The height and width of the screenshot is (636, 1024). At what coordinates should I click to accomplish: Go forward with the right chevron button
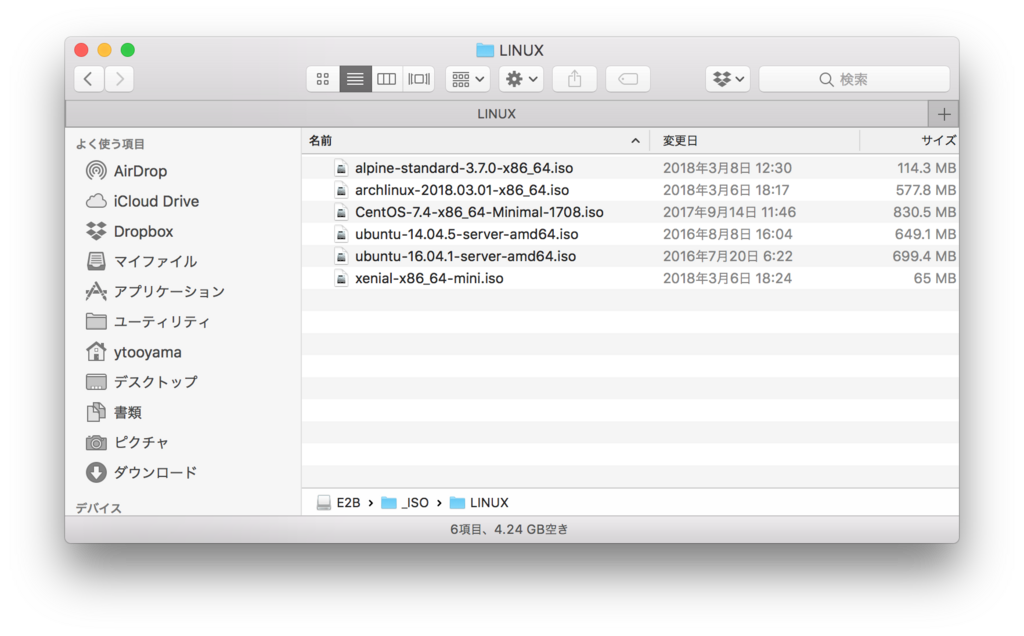point(120,79)
